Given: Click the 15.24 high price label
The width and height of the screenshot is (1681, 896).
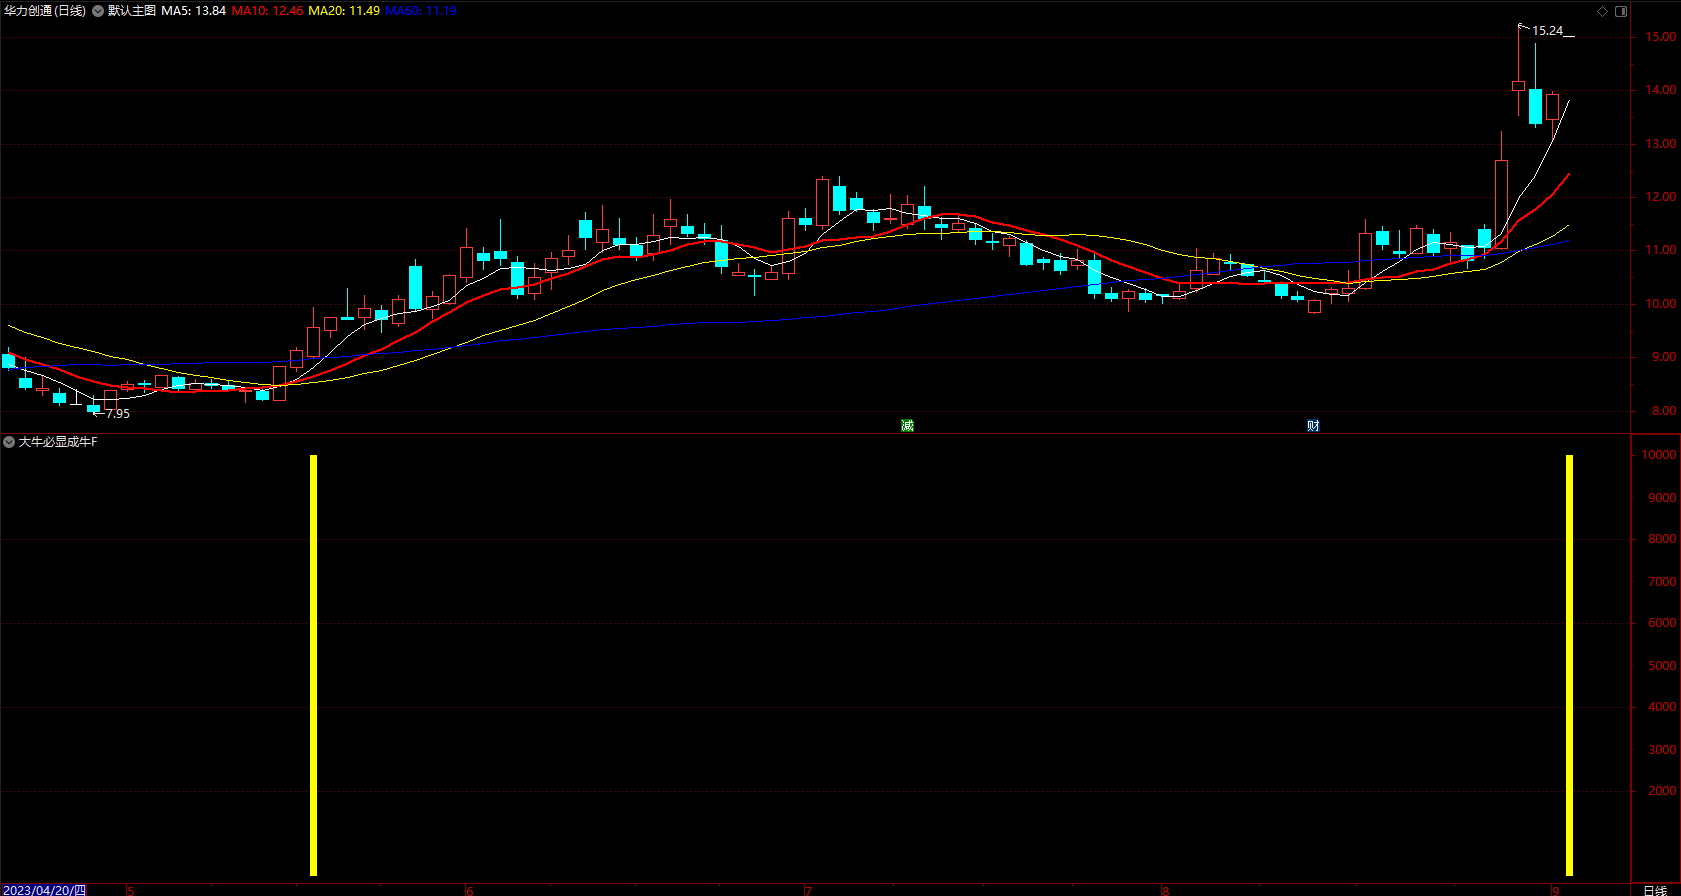Looking at the screenshot, I should [1547, 31].
